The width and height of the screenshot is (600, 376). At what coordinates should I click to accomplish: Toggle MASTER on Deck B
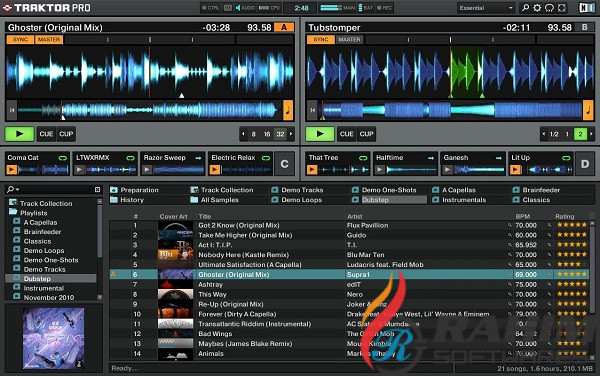point(349,39)
